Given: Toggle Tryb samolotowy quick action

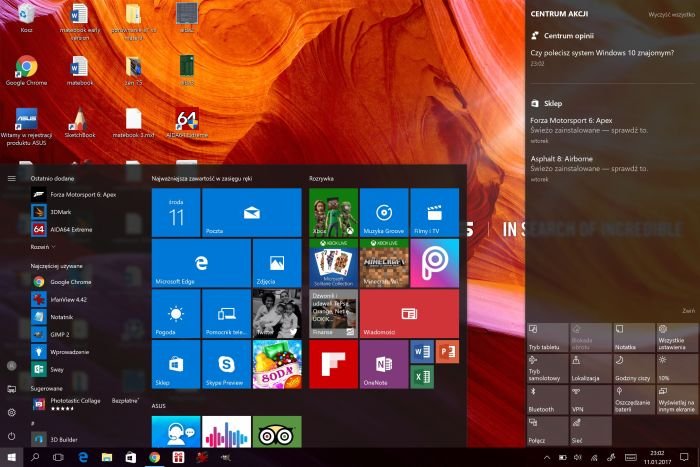Looking at the screenshot, I should click(547, 369).
